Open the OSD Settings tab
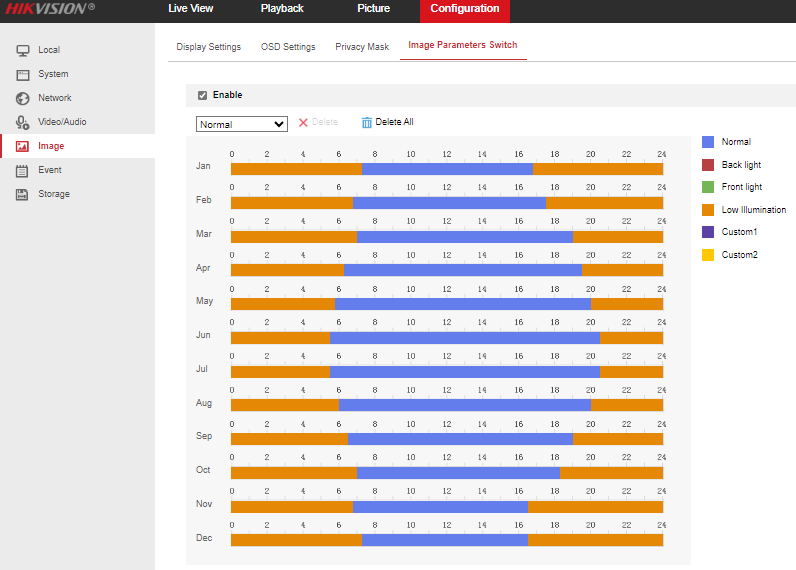This screenshot has width=796, height=570. tap(288, 47)
